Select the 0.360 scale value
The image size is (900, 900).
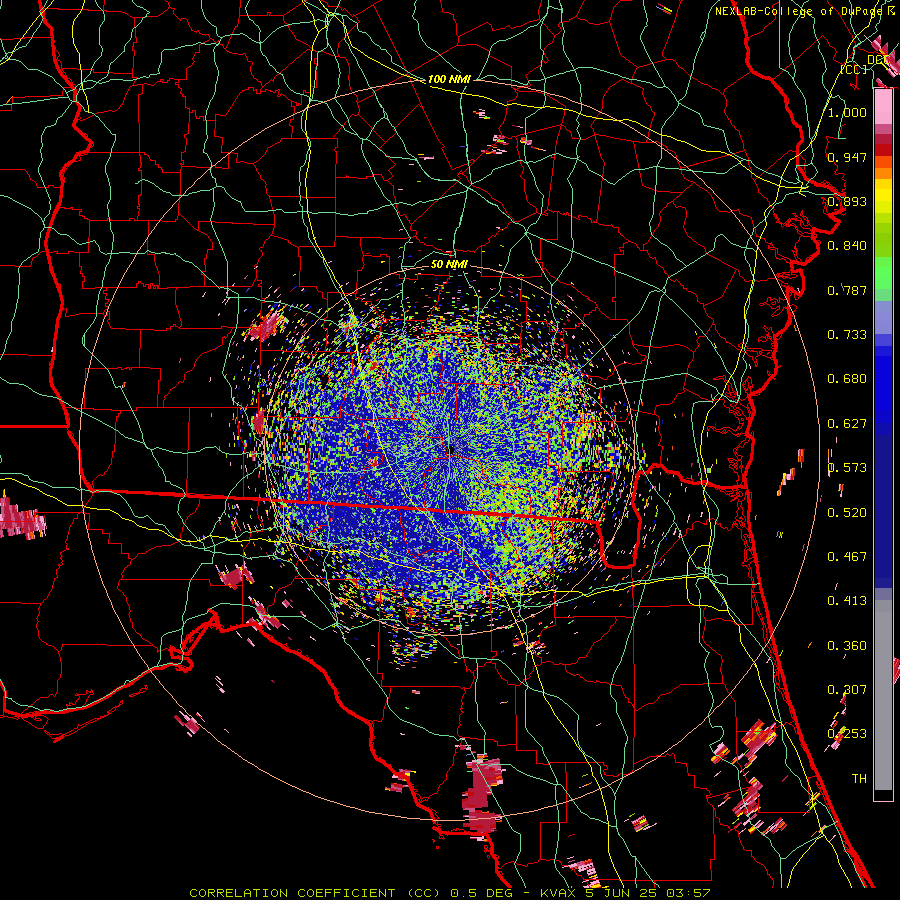847,646
